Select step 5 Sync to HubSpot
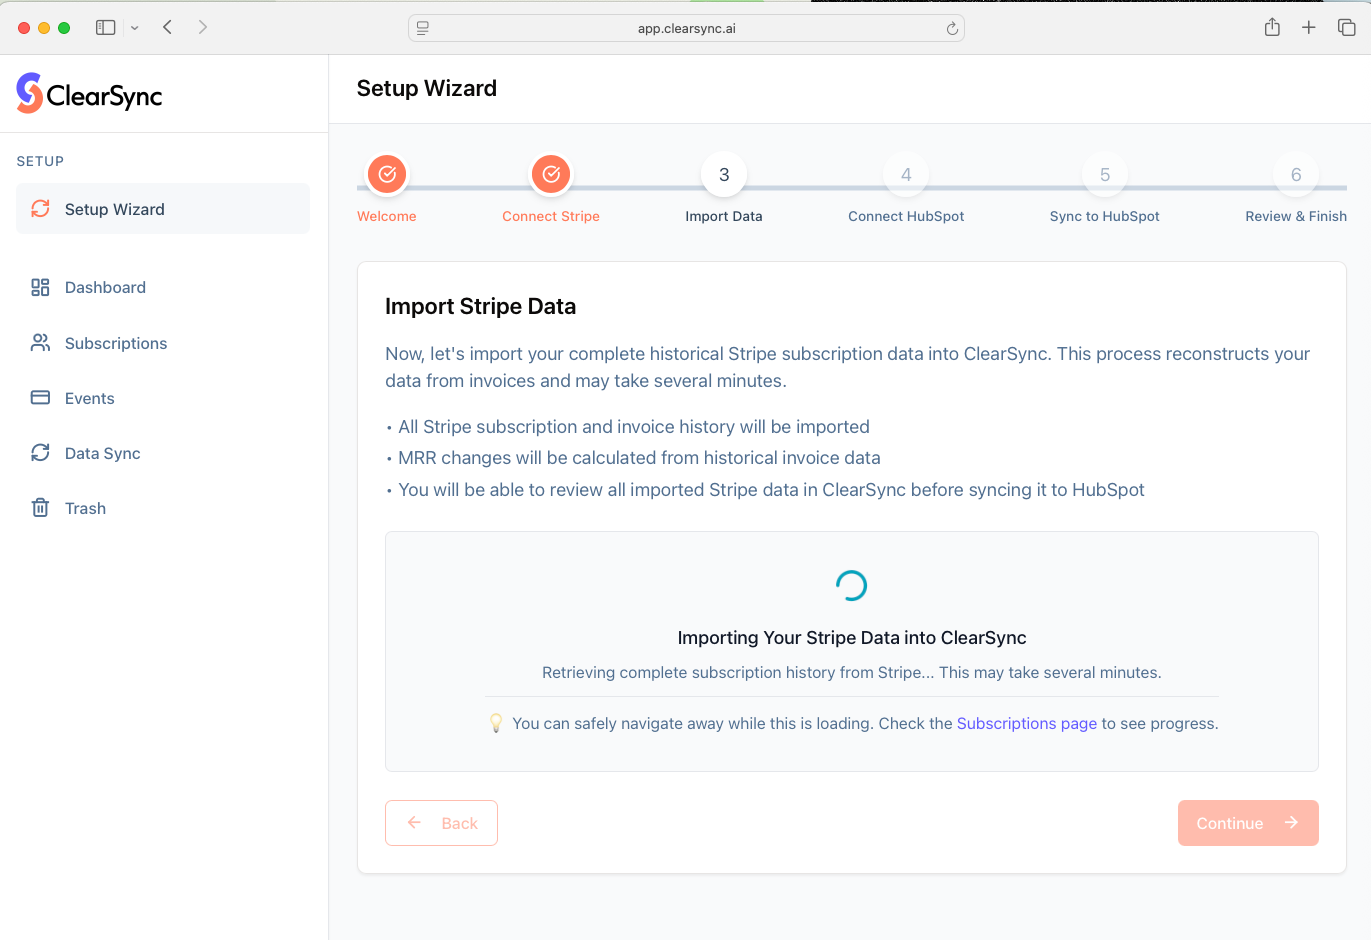Viewport: 1371px width, 940px height. pyautogui.click(x=1104, y=174)
